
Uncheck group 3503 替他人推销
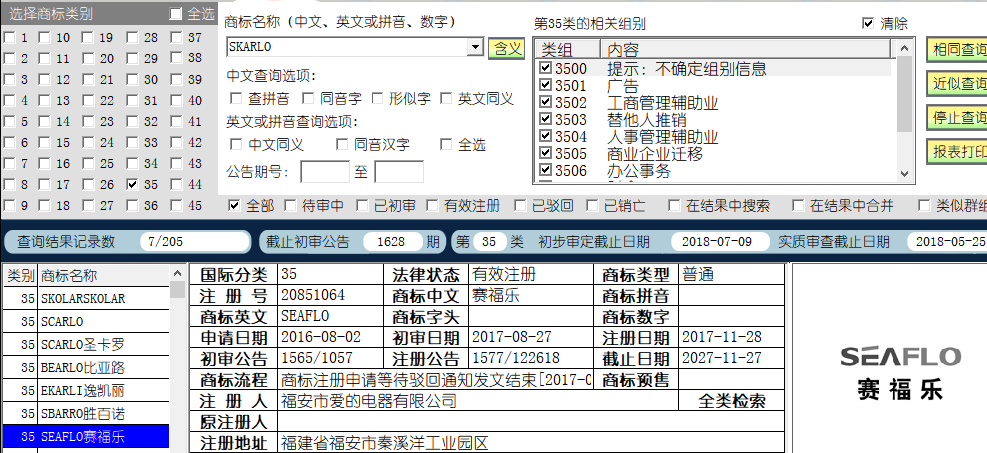point(546,119)
